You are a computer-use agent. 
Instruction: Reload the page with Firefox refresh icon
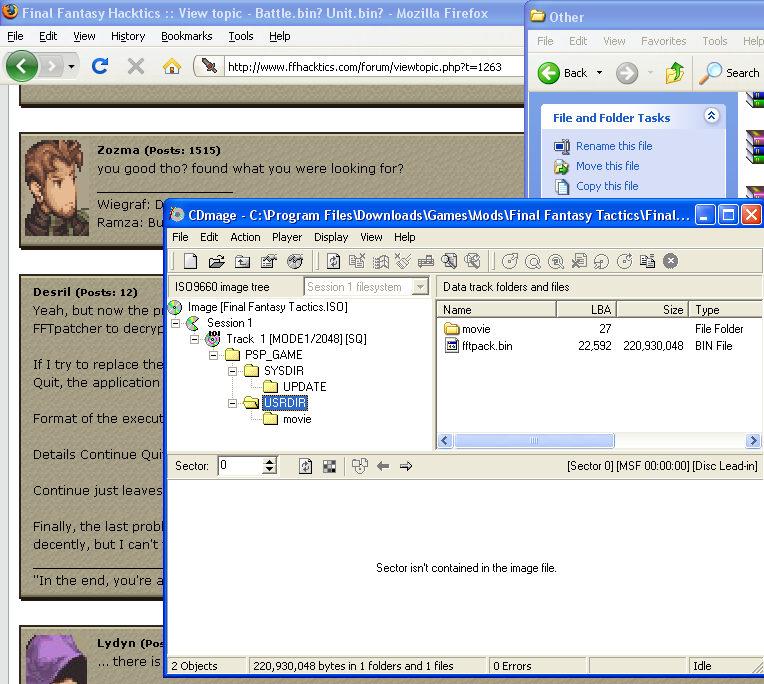point(100,66)
